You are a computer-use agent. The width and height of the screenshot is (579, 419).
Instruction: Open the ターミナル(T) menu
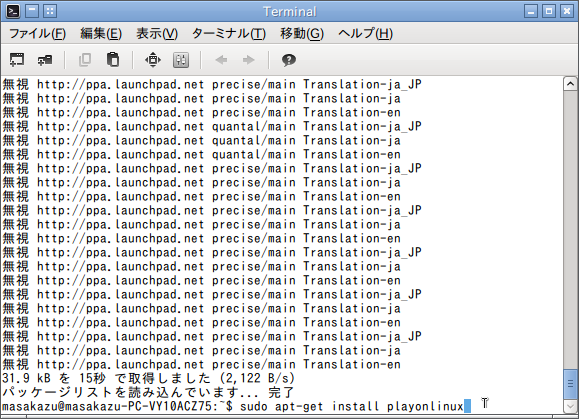(229, 34)
